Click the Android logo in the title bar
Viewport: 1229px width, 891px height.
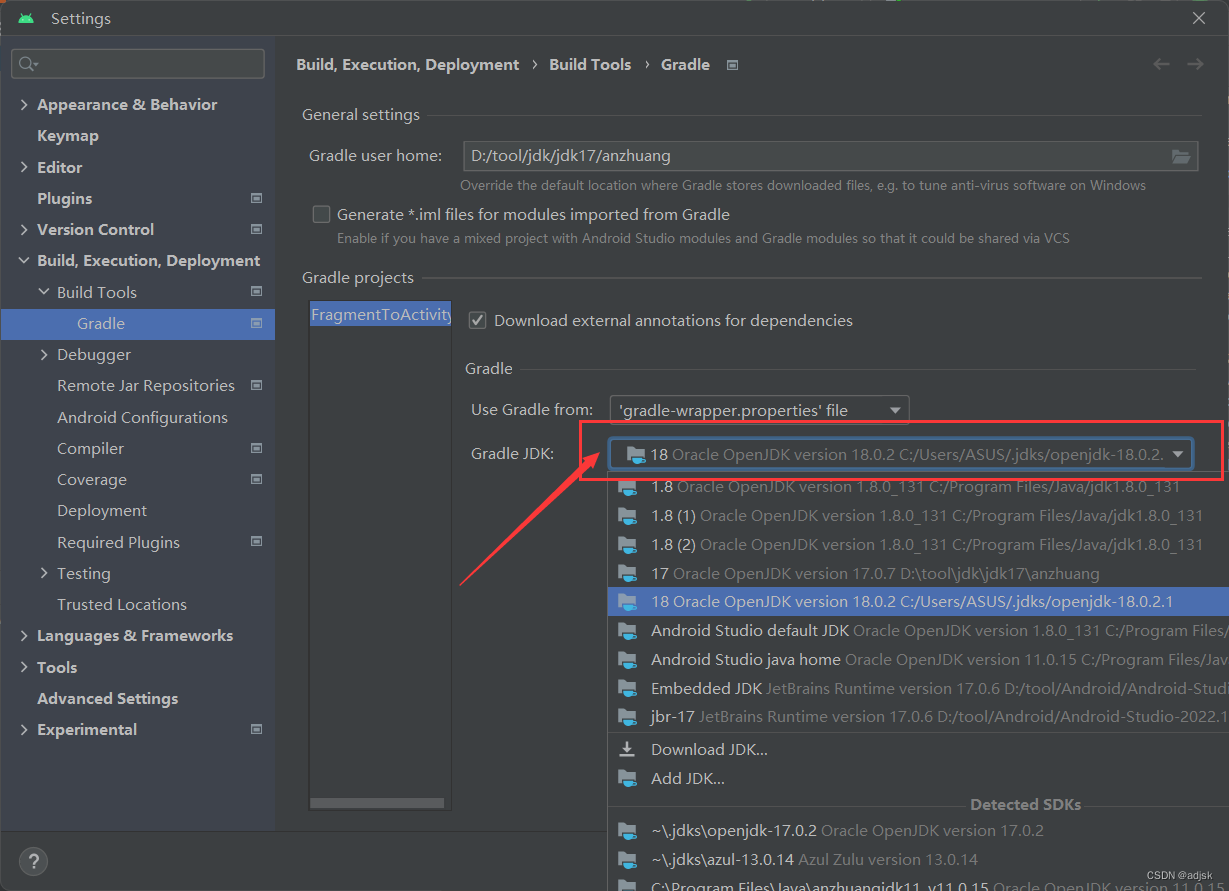click(25, 17)
